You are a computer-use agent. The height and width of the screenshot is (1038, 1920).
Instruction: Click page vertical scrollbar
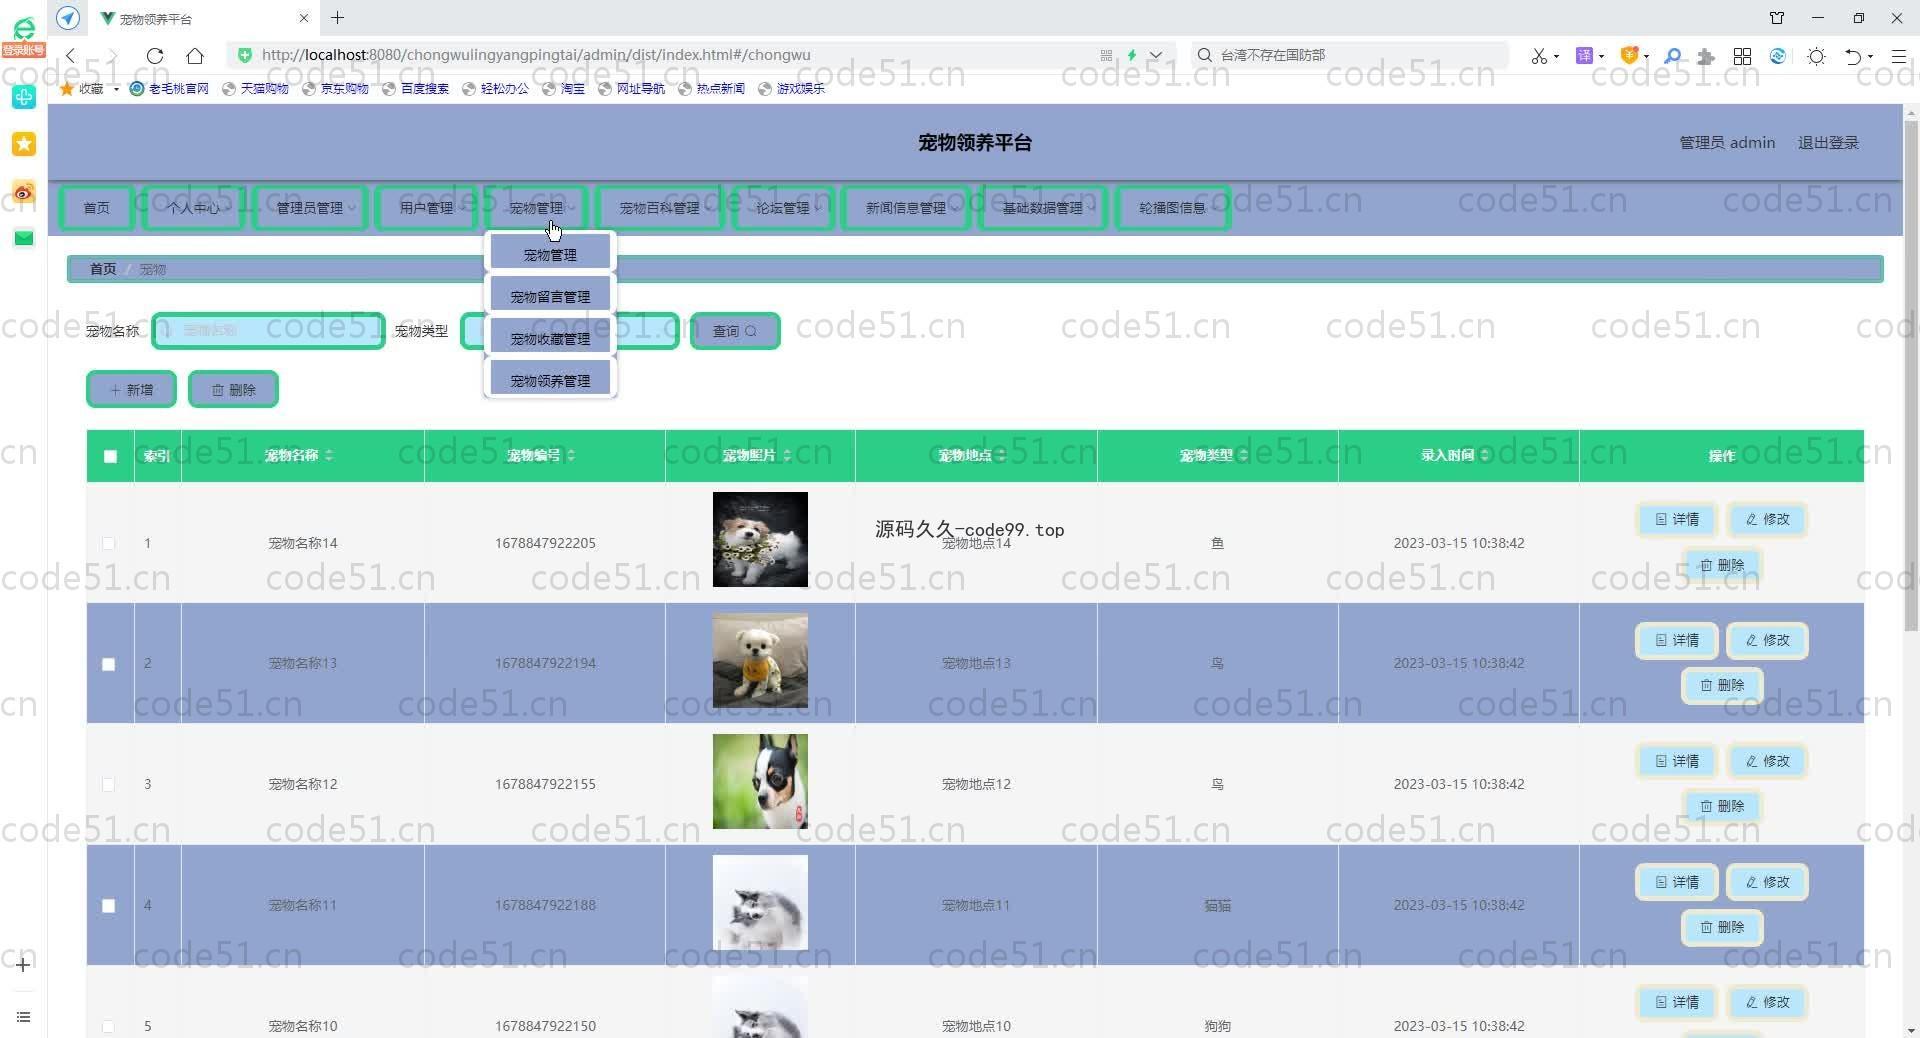[x=1911, y=378]
